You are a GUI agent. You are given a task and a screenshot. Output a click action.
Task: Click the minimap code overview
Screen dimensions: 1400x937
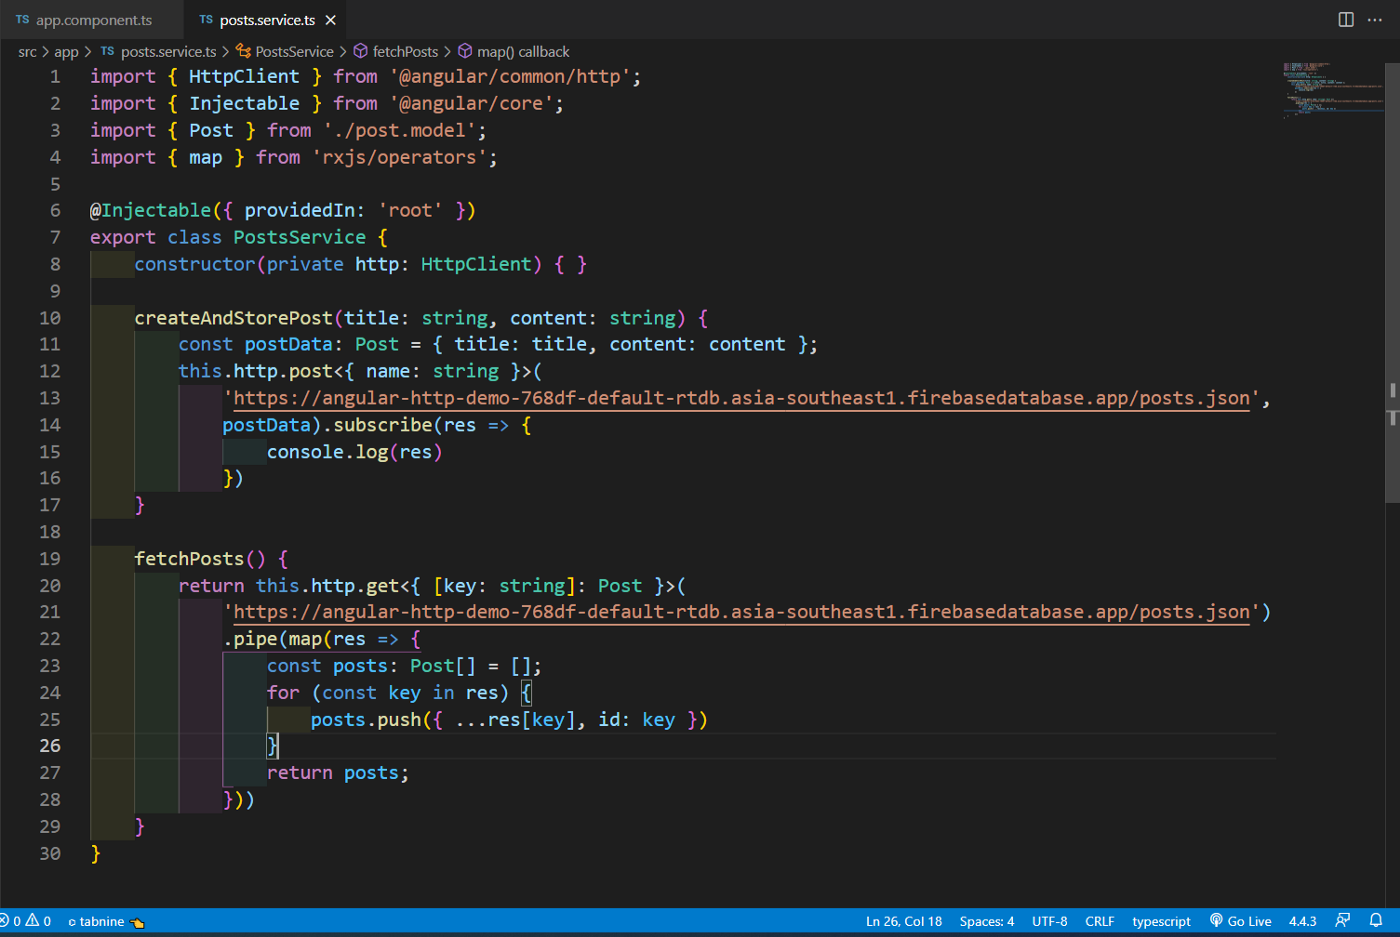[x=1332, y=90]
